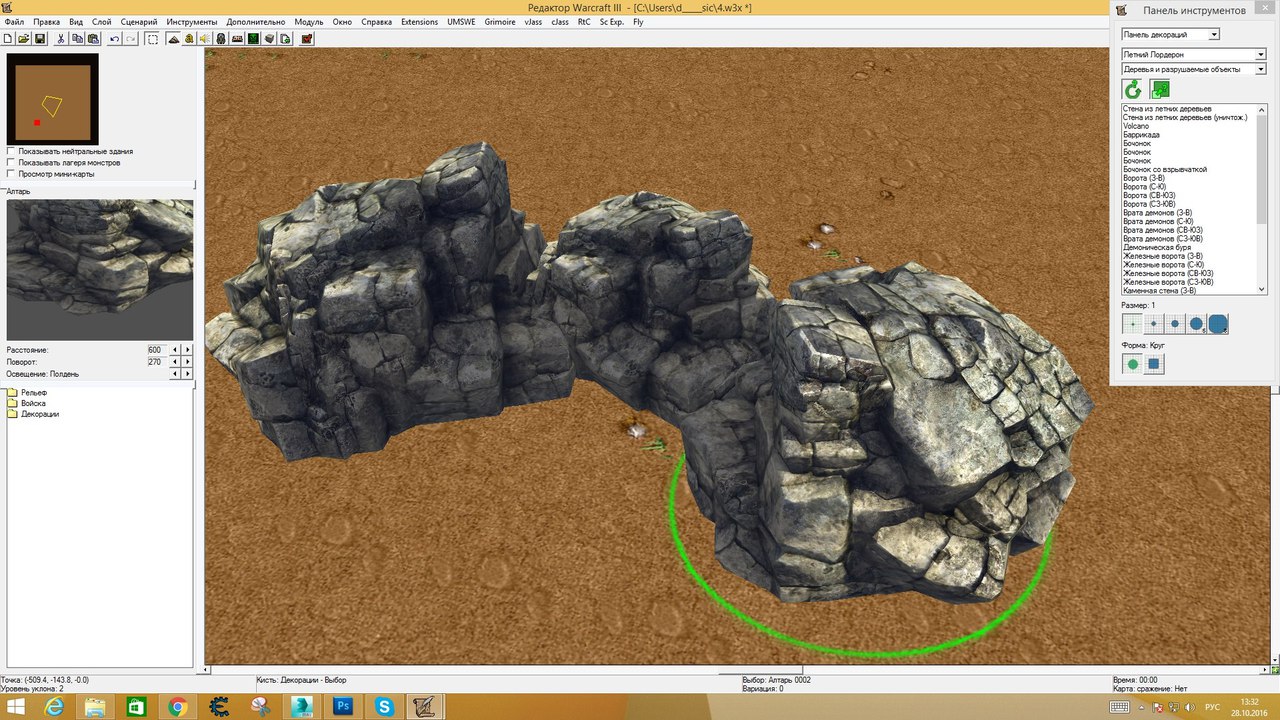Image resolution: width=1280 pixels, height=720 pixels.
Task: Open Skype from the taskbar
Action: 385,706
